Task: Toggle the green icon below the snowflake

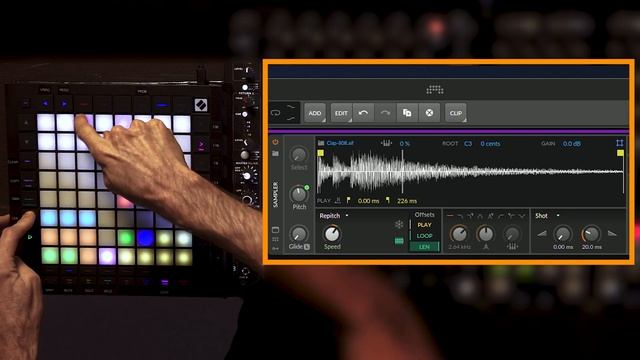Action: point(399,241)
